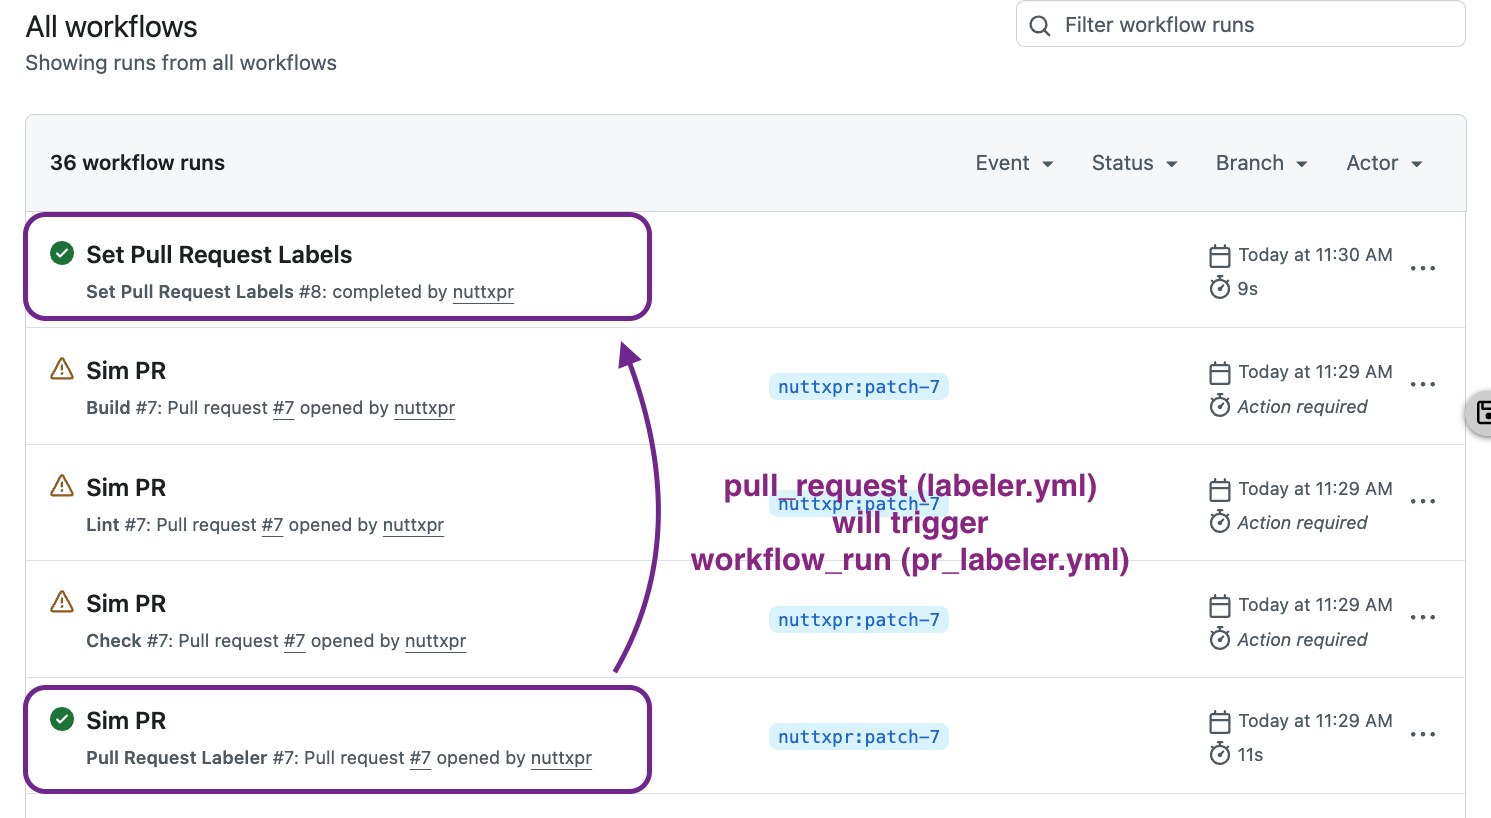Image resolution: width=1491 pixels, height=818 pixels.
Task: Select the nuttxpr:patch-7 branch label on the Build run
Action: (x=858, y=386)
